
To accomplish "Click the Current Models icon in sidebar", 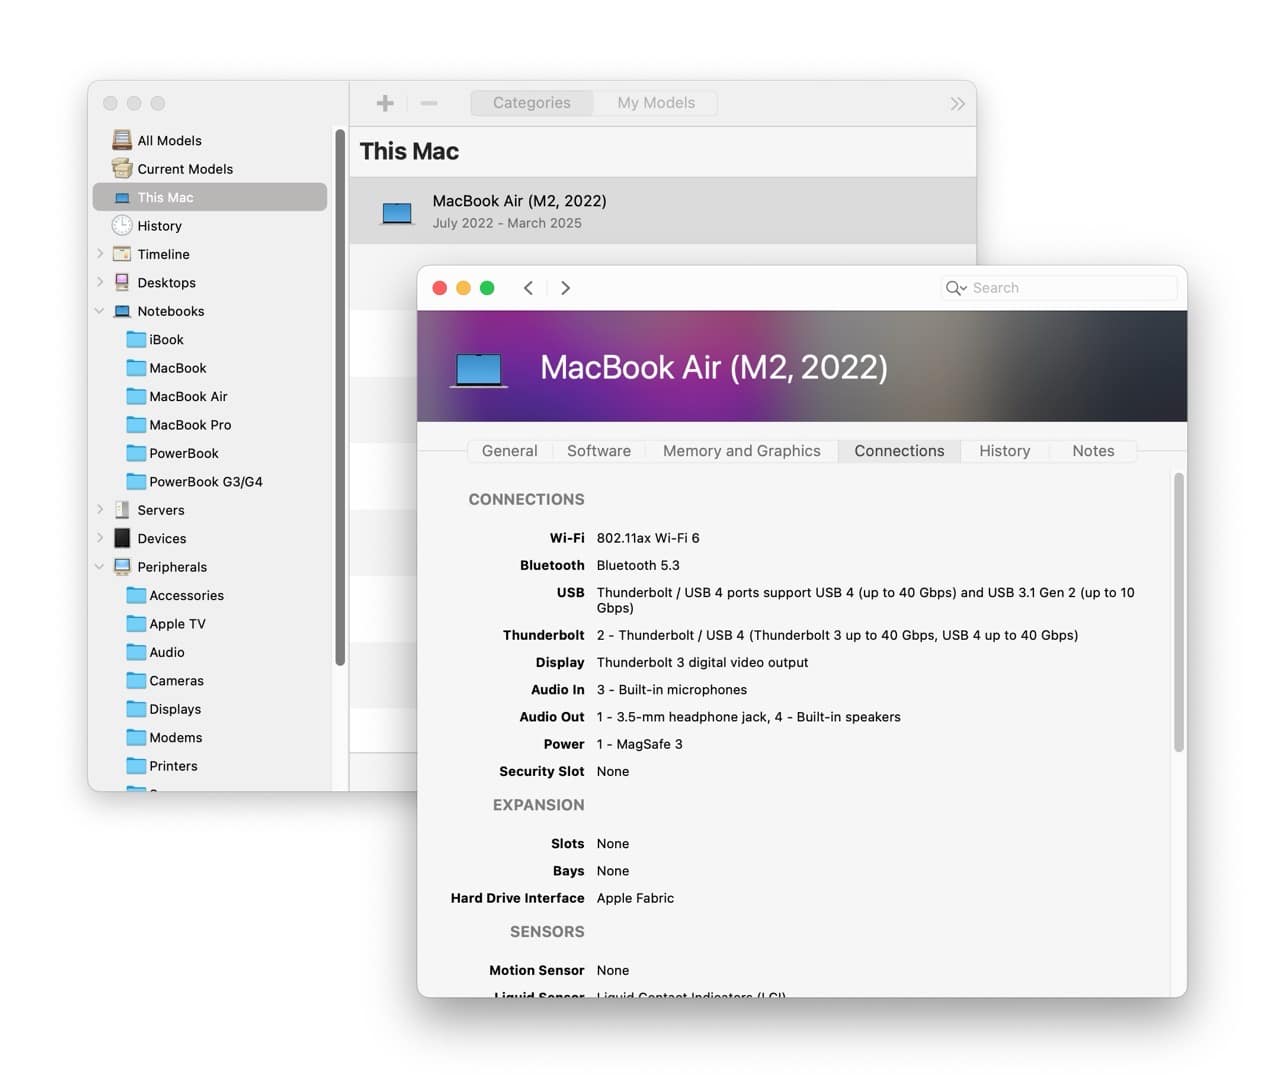I will click(122, 168).
